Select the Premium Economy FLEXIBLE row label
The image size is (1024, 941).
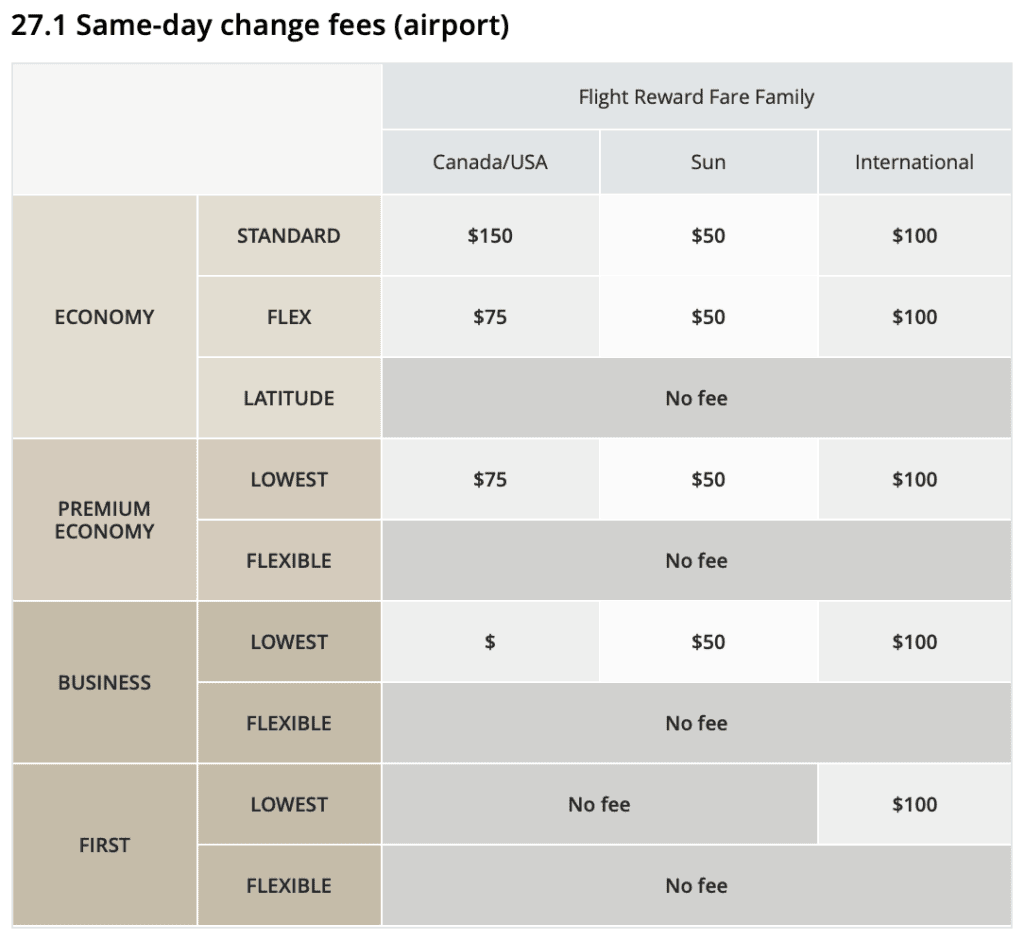tap(288, 561)
